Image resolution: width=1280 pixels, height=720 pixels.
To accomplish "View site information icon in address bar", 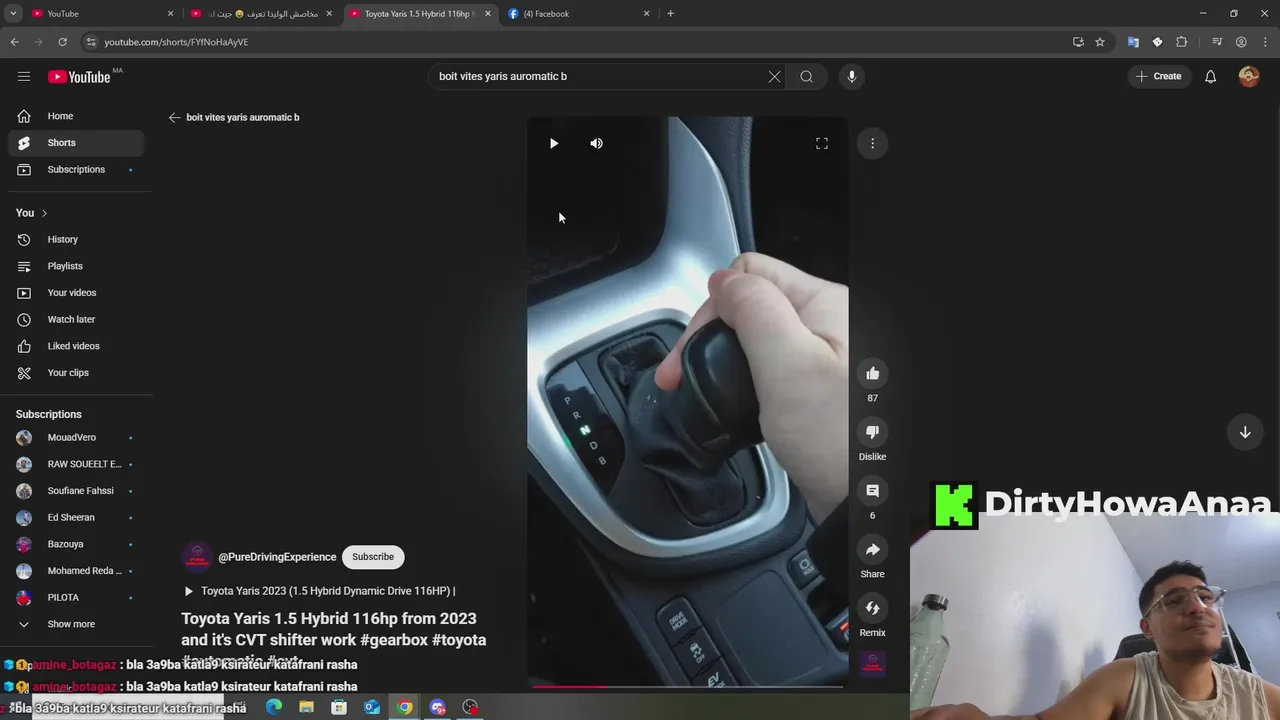I will (x=91, y=42).
